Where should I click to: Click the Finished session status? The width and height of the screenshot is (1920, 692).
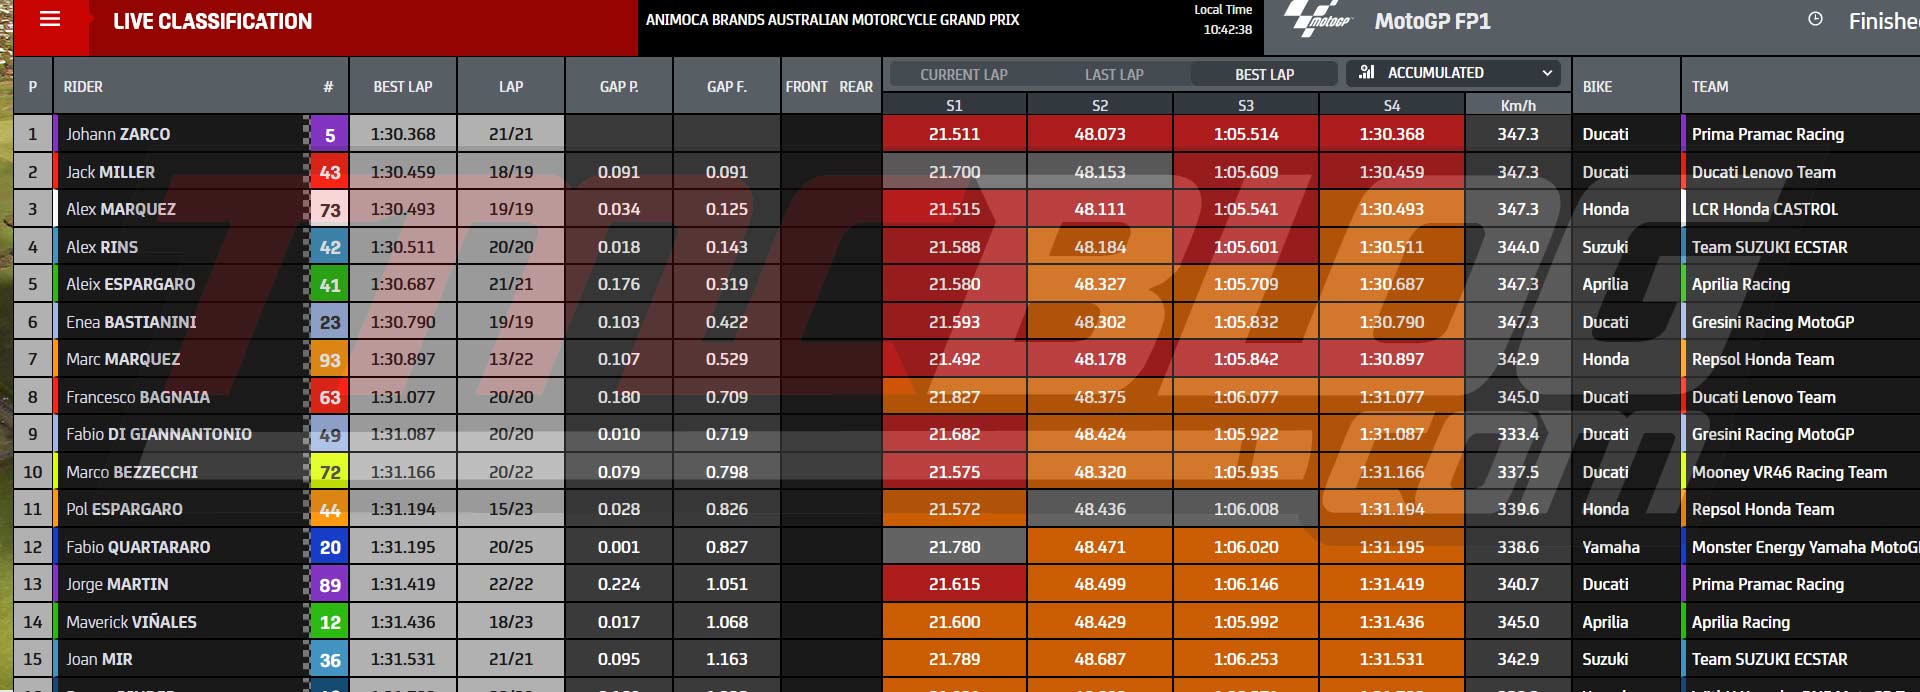(1883, 21)
